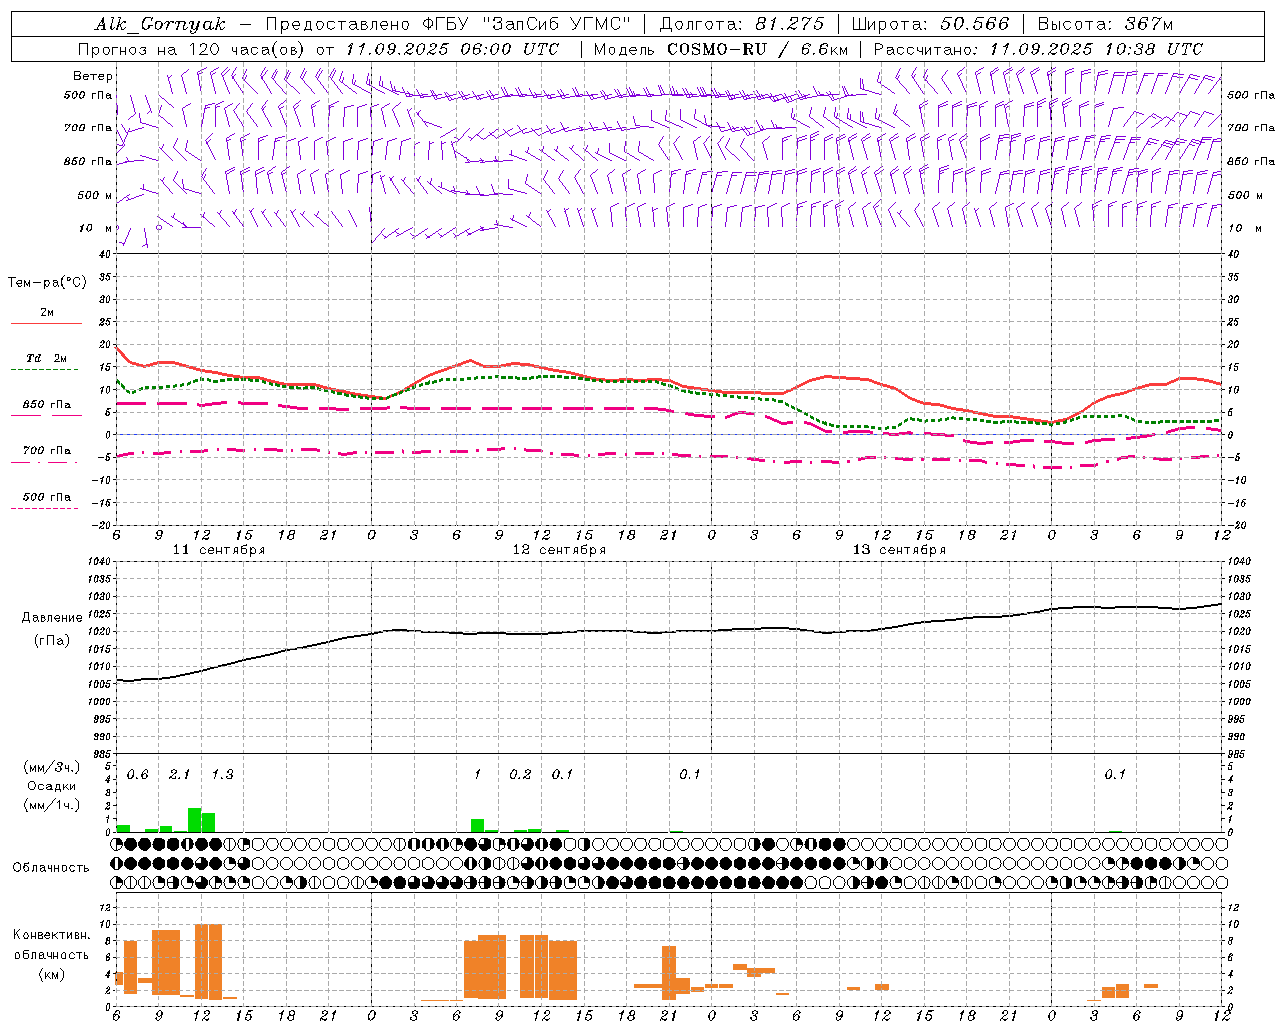
Task: Click the Тем-ра(°C) axis title
Action: (47, 283)
